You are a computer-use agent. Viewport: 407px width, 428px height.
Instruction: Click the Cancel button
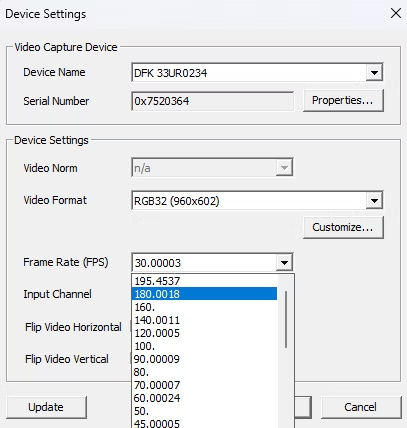[361, 407]
